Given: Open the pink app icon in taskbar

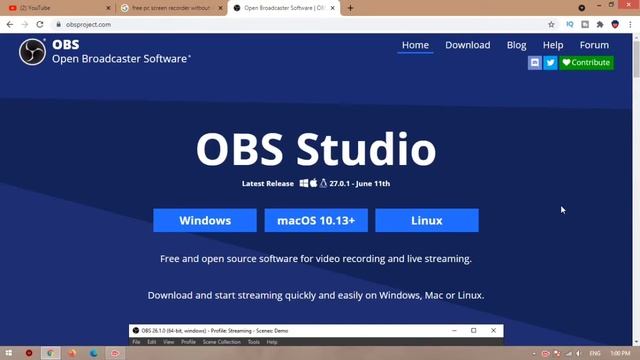Looking at the screenshot, I should [x=115, y=353].
